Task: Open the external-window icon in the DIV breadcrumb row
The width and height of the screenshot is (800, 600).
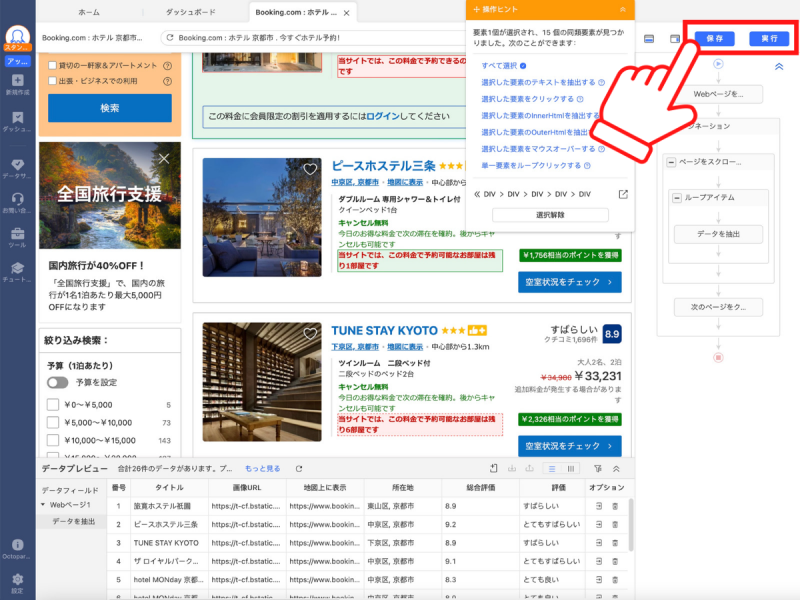Action: [623, 194]
